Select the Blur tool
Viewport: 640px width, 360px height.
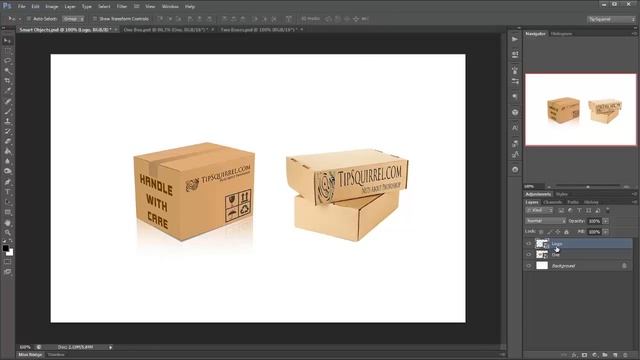click(7, 162)
